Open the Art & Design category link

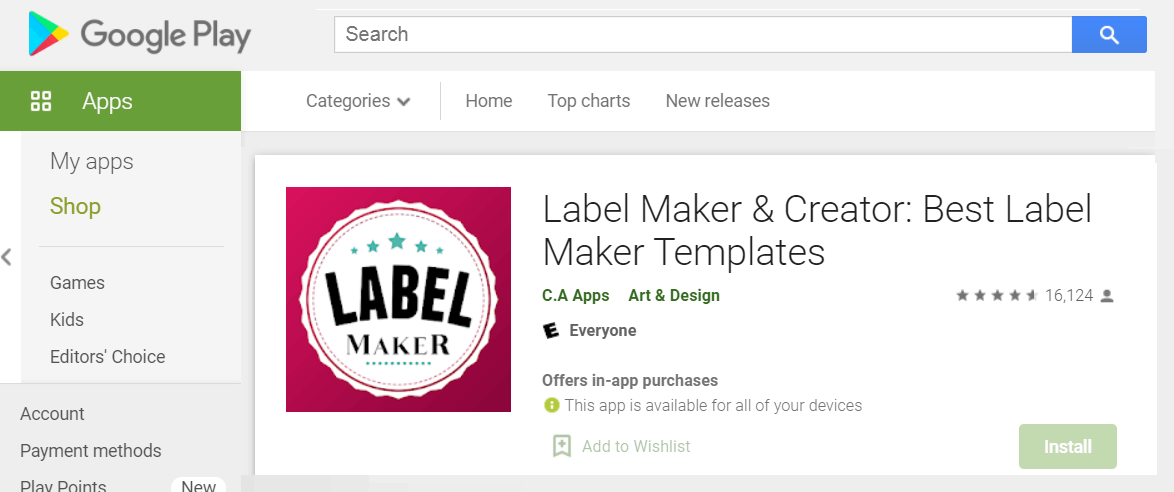(x=674, y=296)
